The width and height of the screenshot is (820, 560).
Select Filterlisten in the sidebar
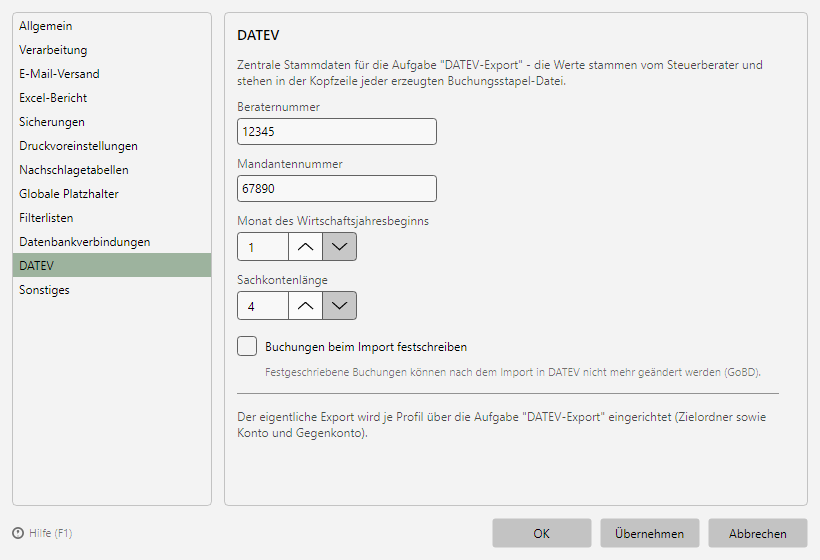[112, 218]
